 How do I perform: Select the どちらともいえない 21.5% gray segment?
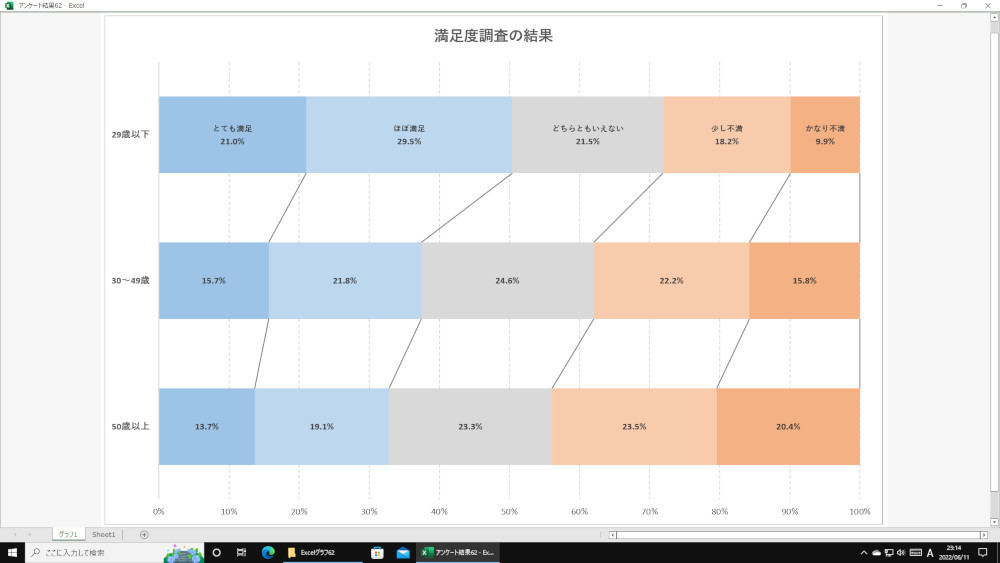point(587,135)
